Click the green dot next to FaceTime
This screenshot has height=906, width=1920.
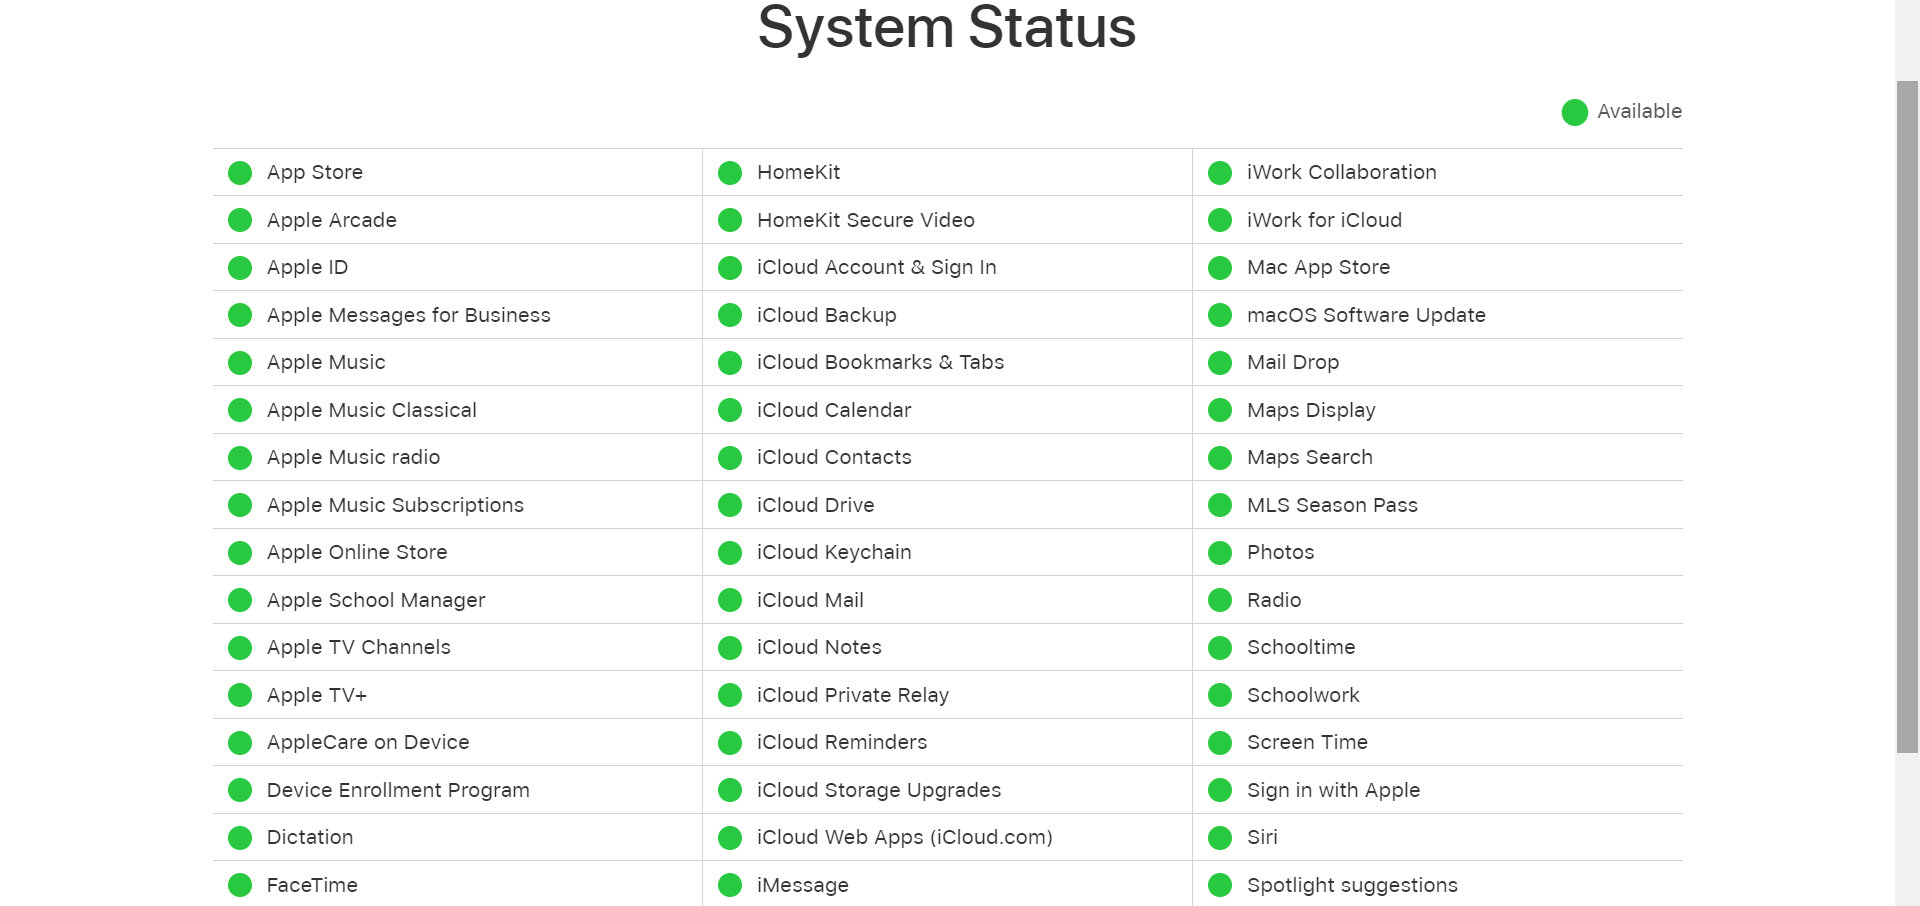[x=239, y=885]
